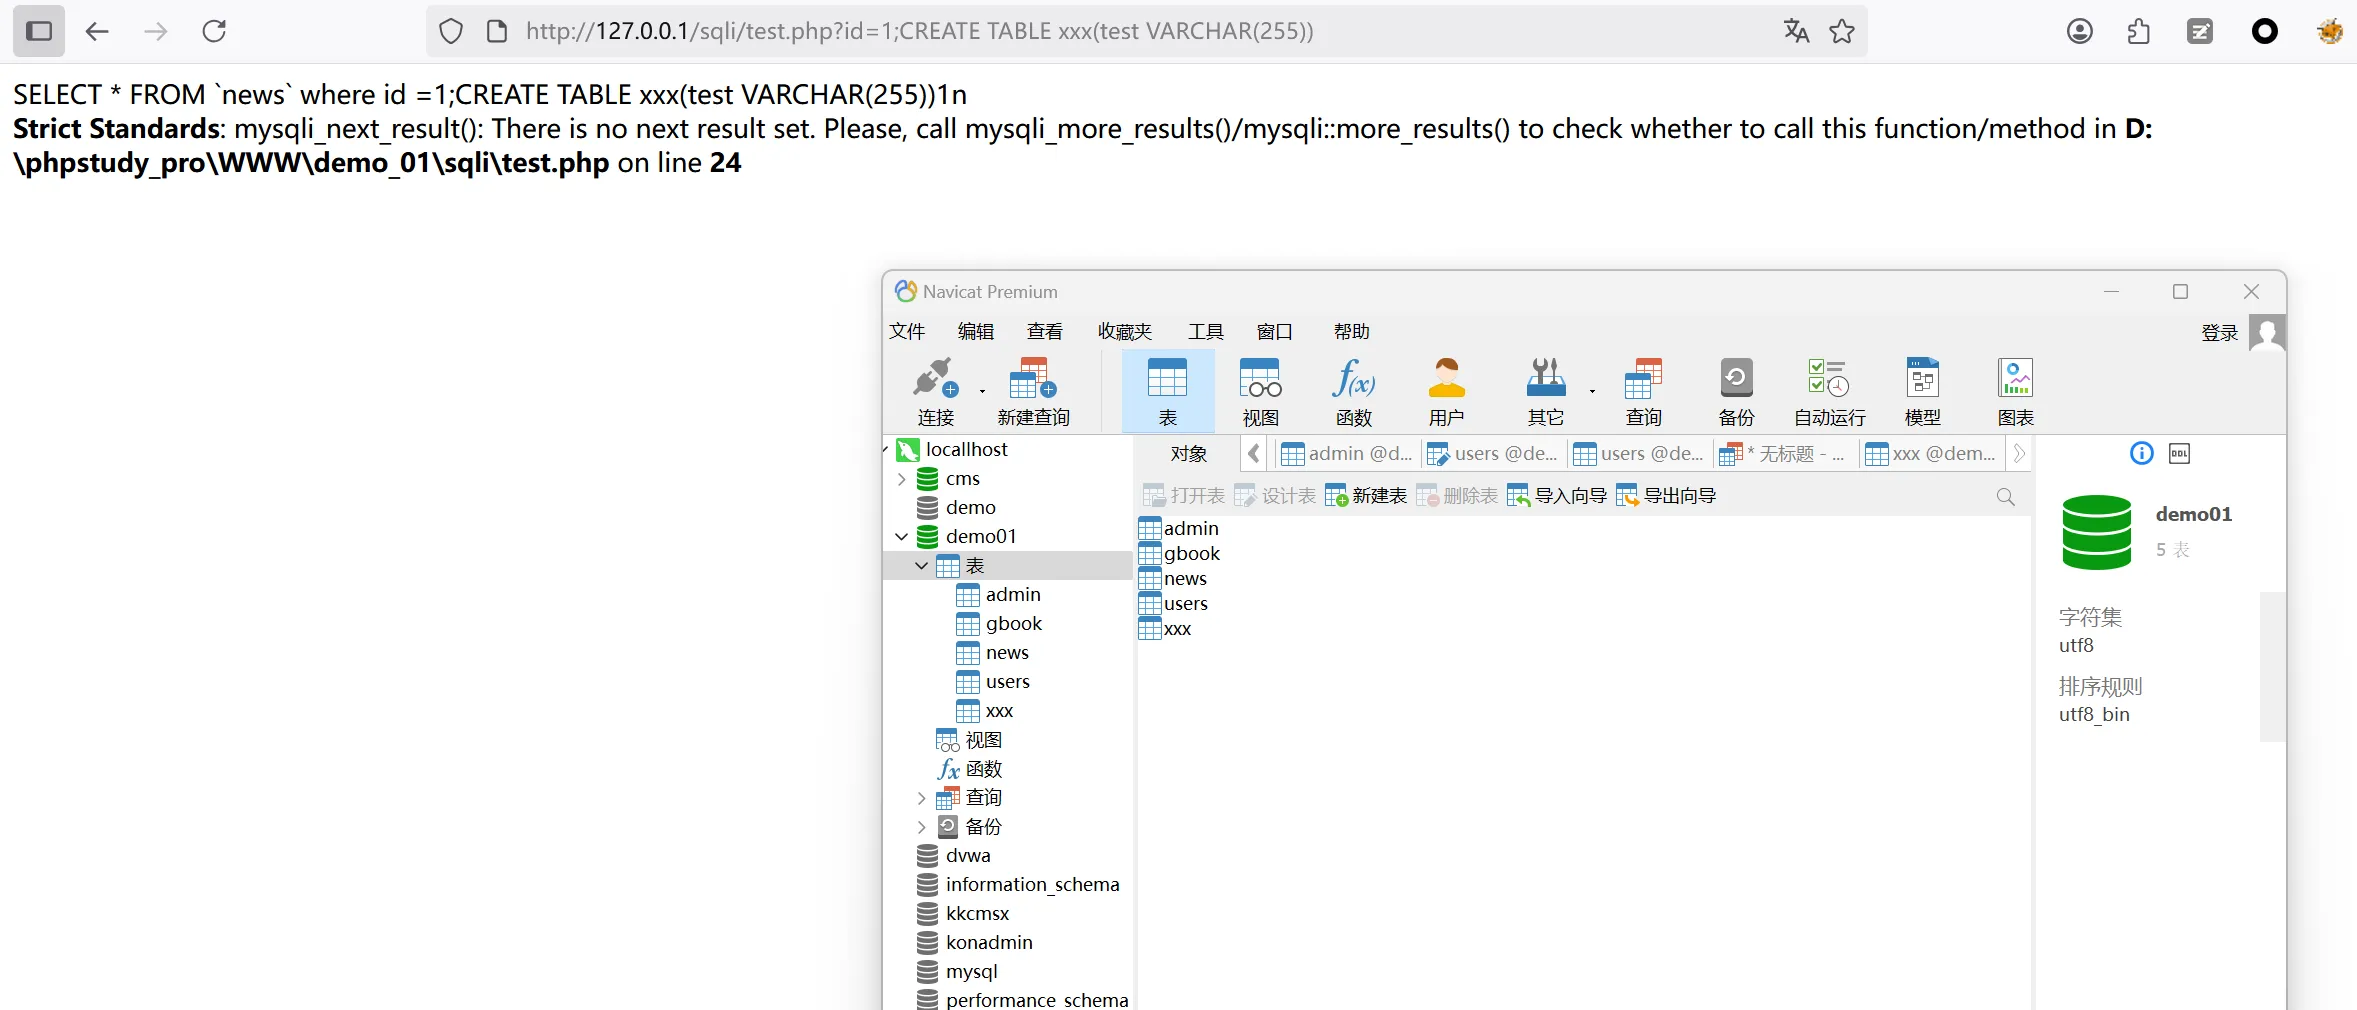Switch to the xxx @dem... tab
2357x1010 pixels.
point(1931,454)
